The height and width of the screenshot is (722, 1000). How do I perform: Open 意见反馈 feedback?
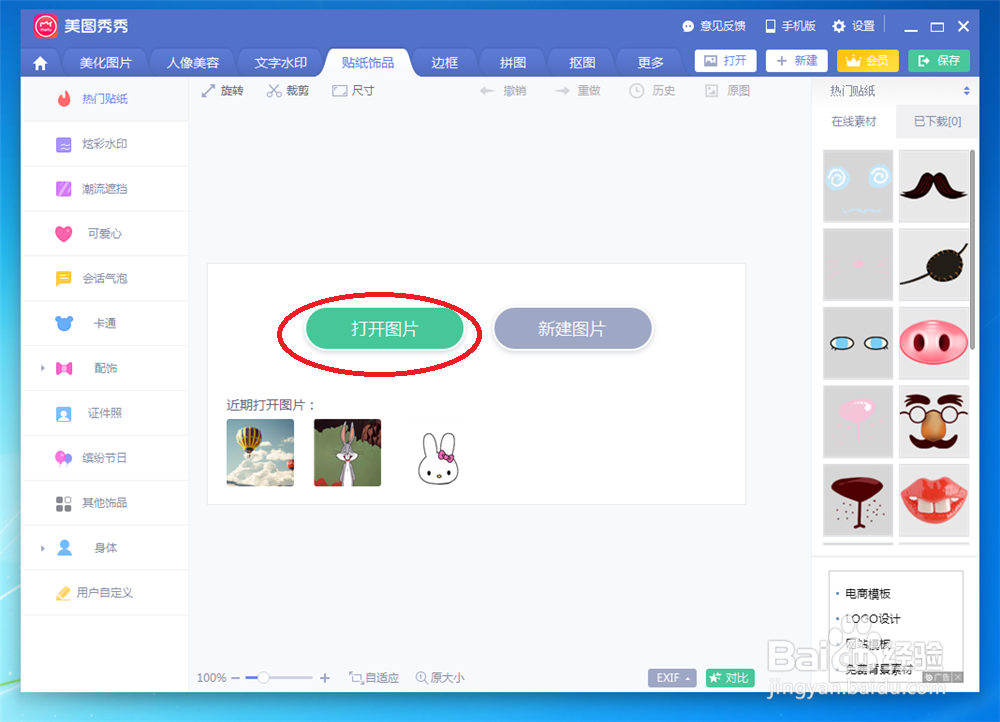(x=714, y=26)
